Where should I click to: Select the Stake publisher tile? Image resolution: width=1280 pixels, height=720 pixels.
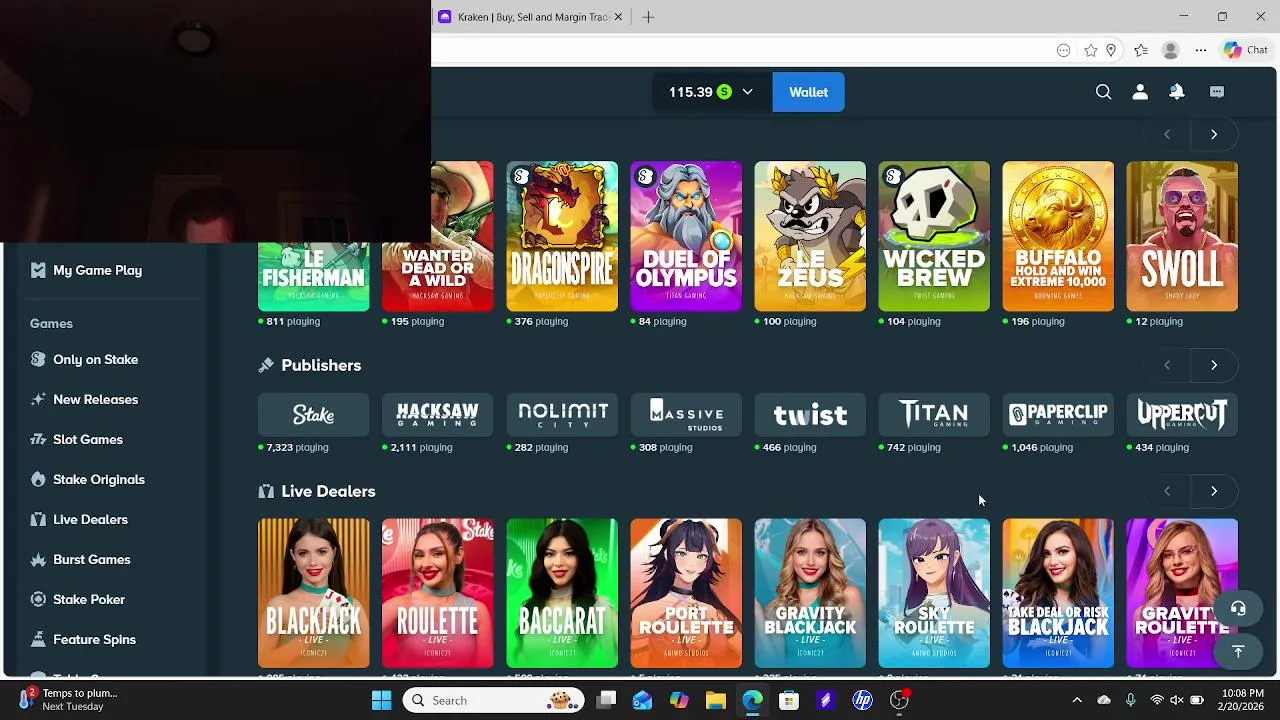[314, 414]
